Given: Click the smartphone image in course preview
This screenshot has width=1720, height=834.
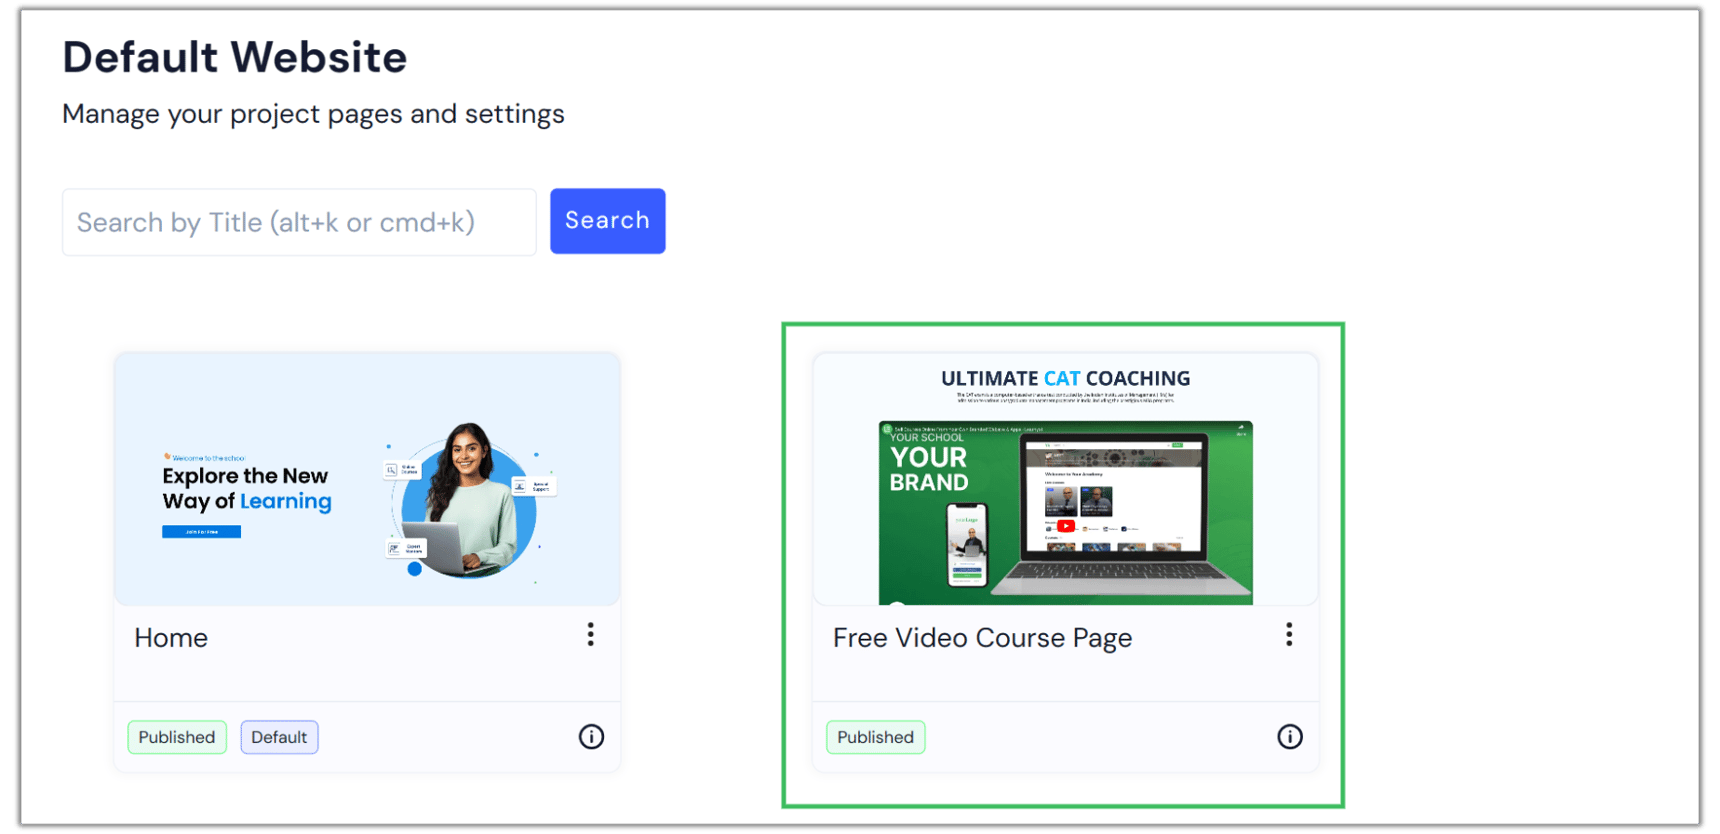Looking at the screenshot, I should pos(967,545).
